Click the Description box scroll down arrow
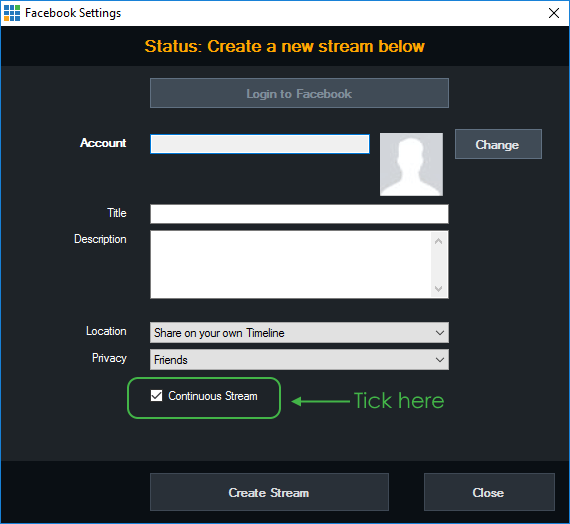 click(x=438, y=289)
